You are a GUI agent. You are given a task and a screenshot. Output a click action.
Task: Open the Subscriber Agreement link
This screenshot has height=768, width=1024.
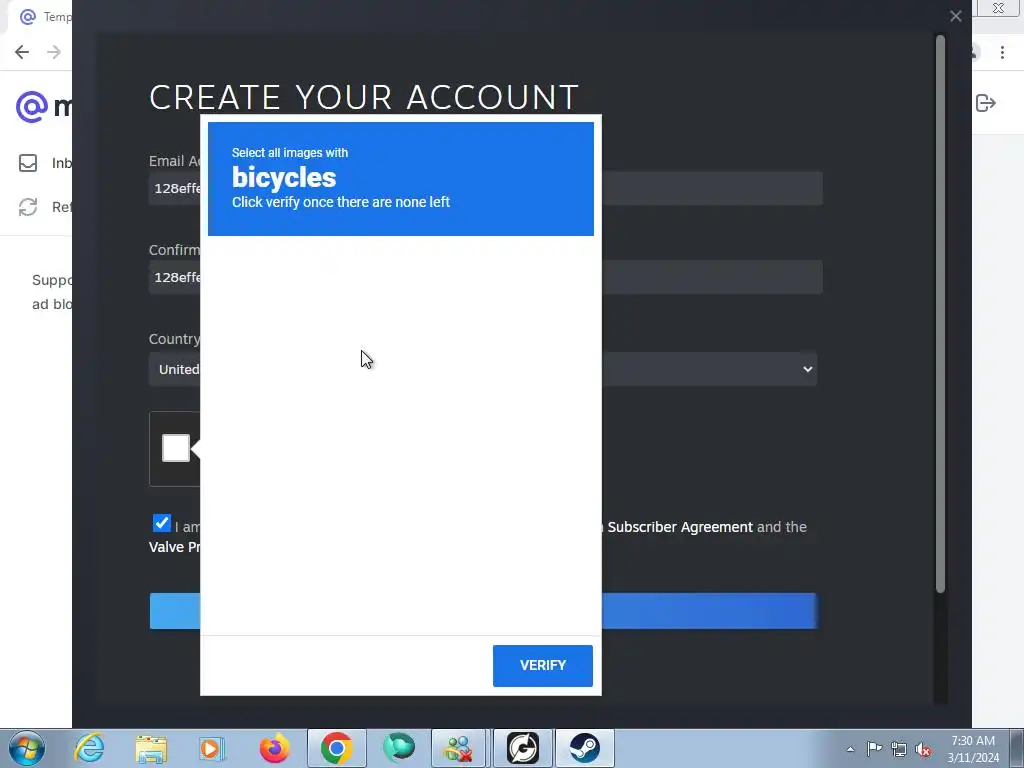coord(680,527)
